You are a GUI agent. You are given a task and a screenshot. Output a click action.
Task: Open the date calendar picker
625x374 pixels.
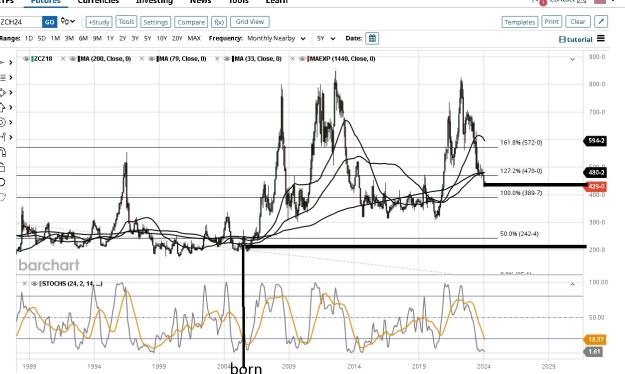pos(372,39)
